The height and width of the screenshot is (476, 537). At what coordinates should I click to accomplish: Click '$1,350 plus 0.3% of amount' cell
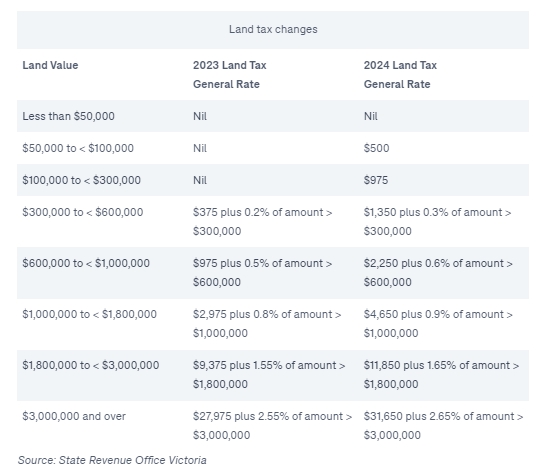[x=437, y=222]
